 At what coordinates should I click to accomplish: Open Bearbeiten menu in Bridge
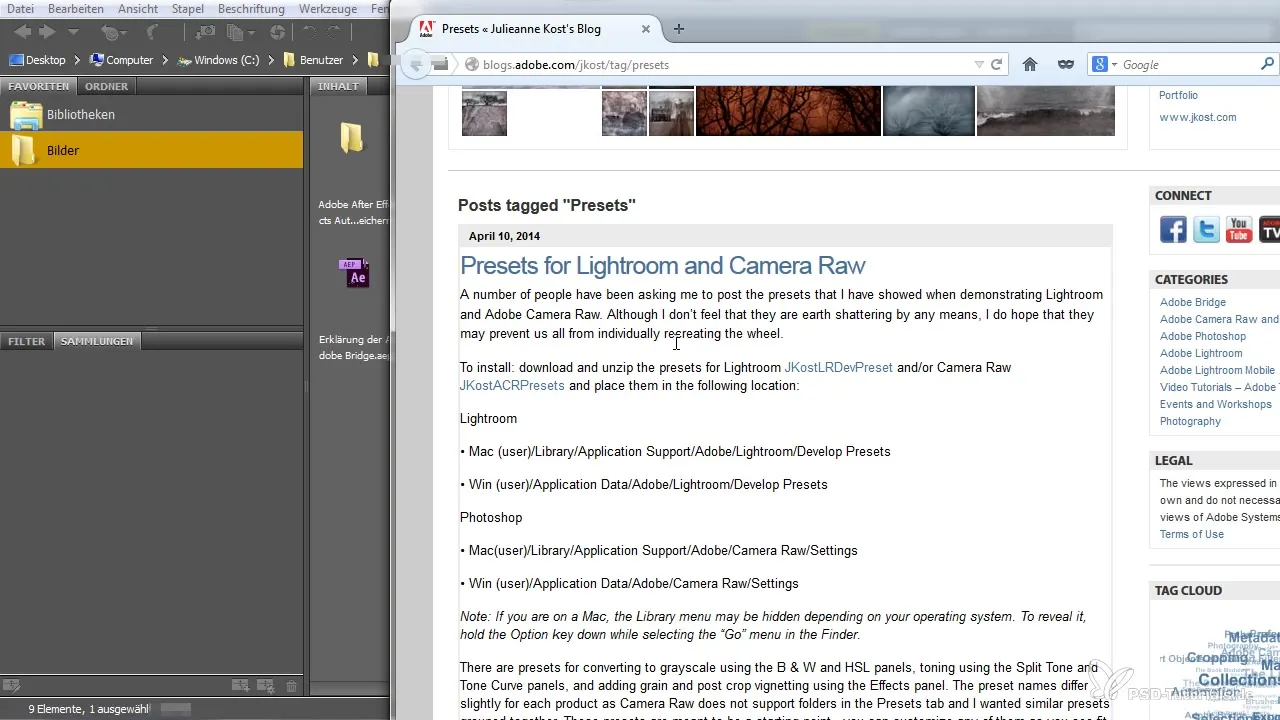77,9
